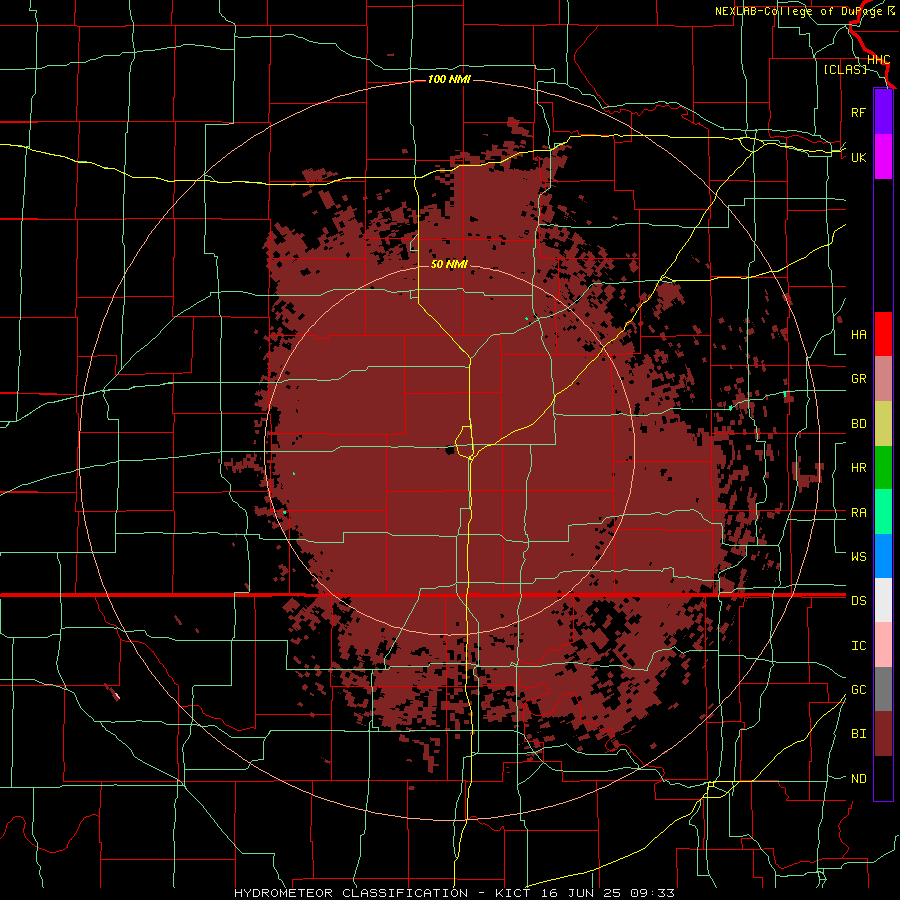Click the 'DS' legend label

pos(858,600)
